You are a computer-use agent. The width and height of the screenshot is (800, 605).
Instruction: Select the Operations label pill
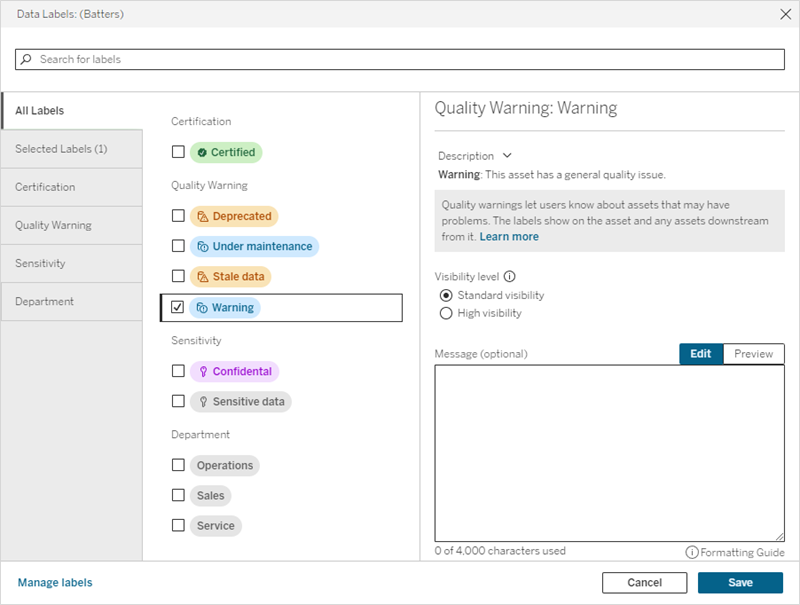225,465
